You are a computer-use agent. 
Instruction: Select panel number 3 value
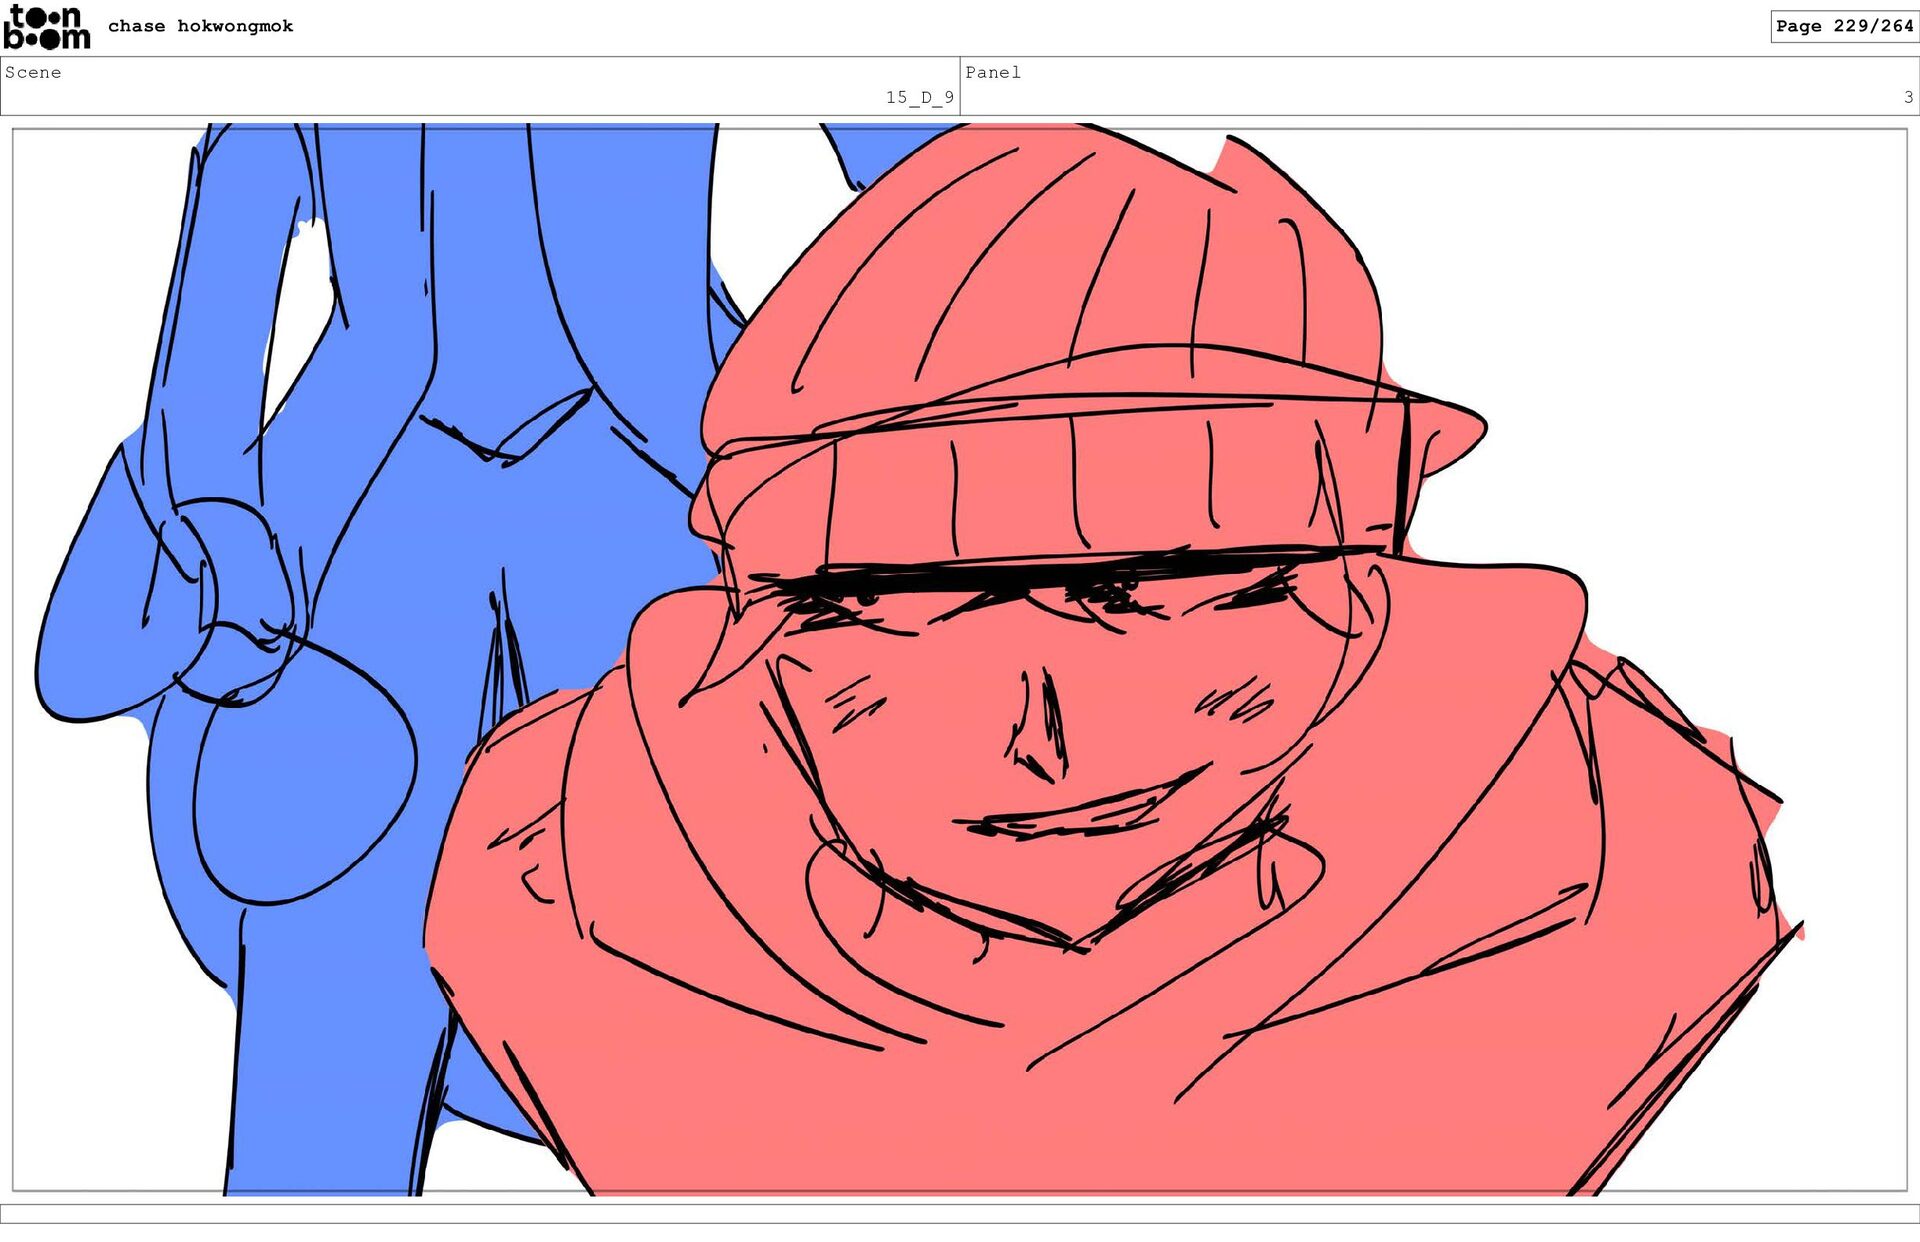[1907, 97]
